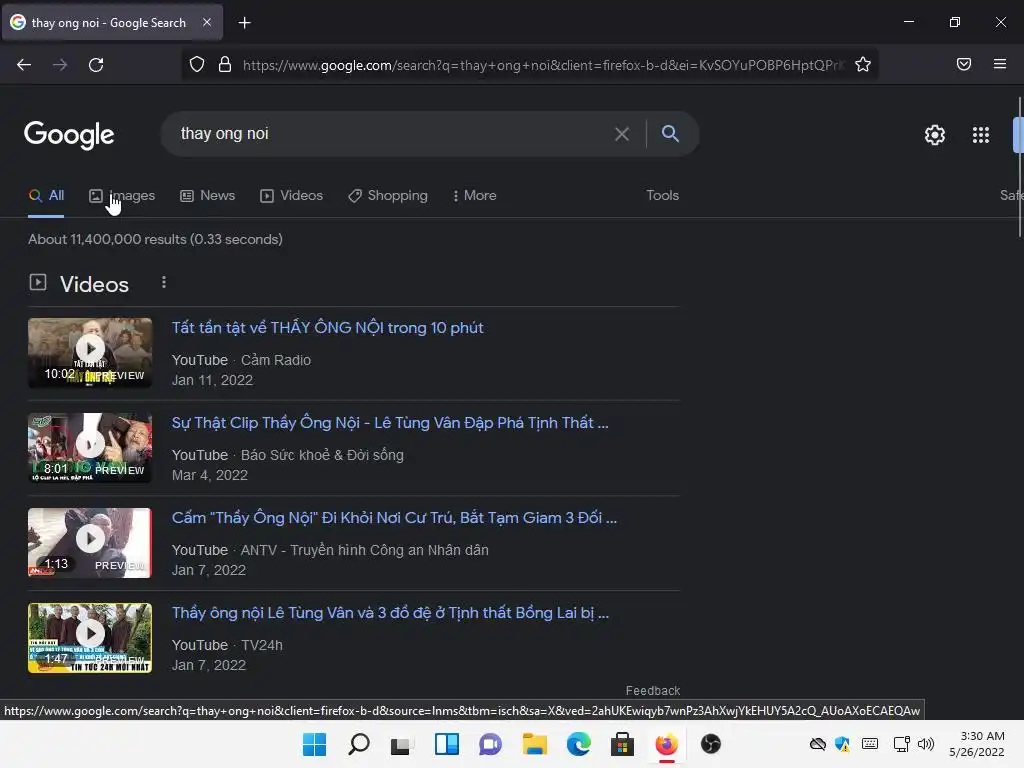Click the touch keyboard tray icon
The image size is (1024, 768).
click(870, 744)
